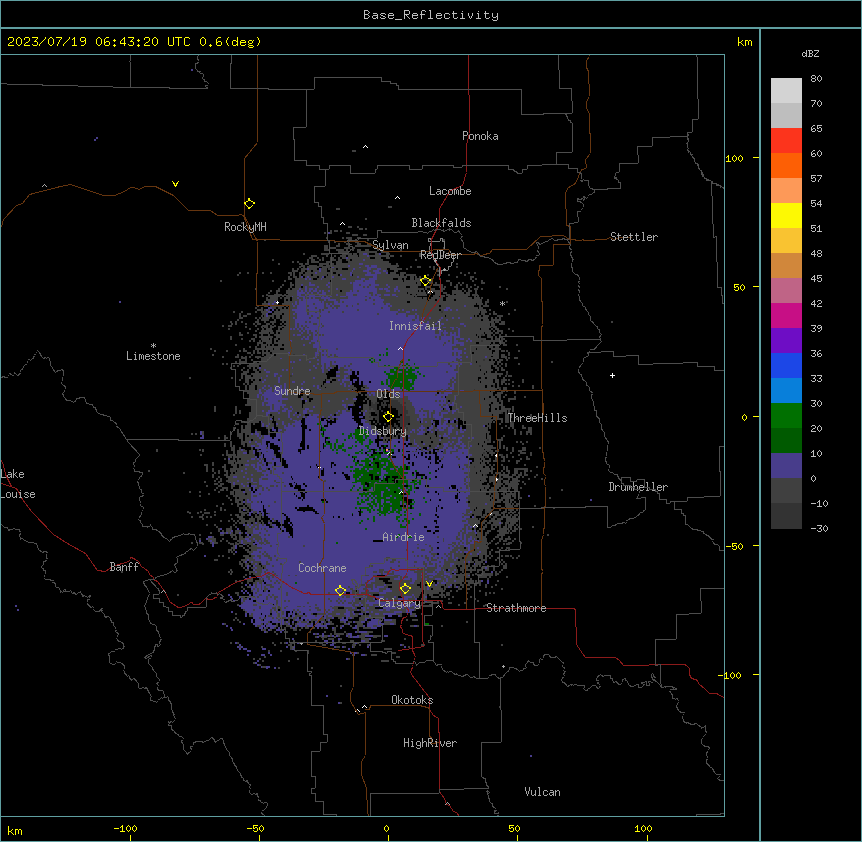
Task: Click the Innisfail city label
Action: pos(415,326)
